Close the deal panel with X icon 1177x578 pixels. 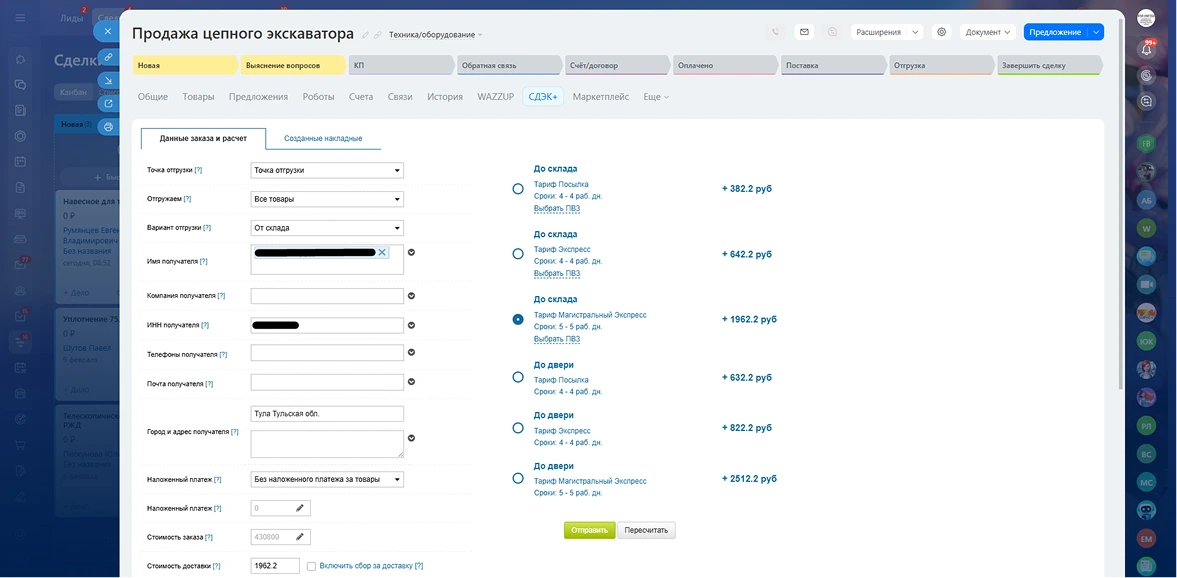pyautogui.click(x=108, y=31)
